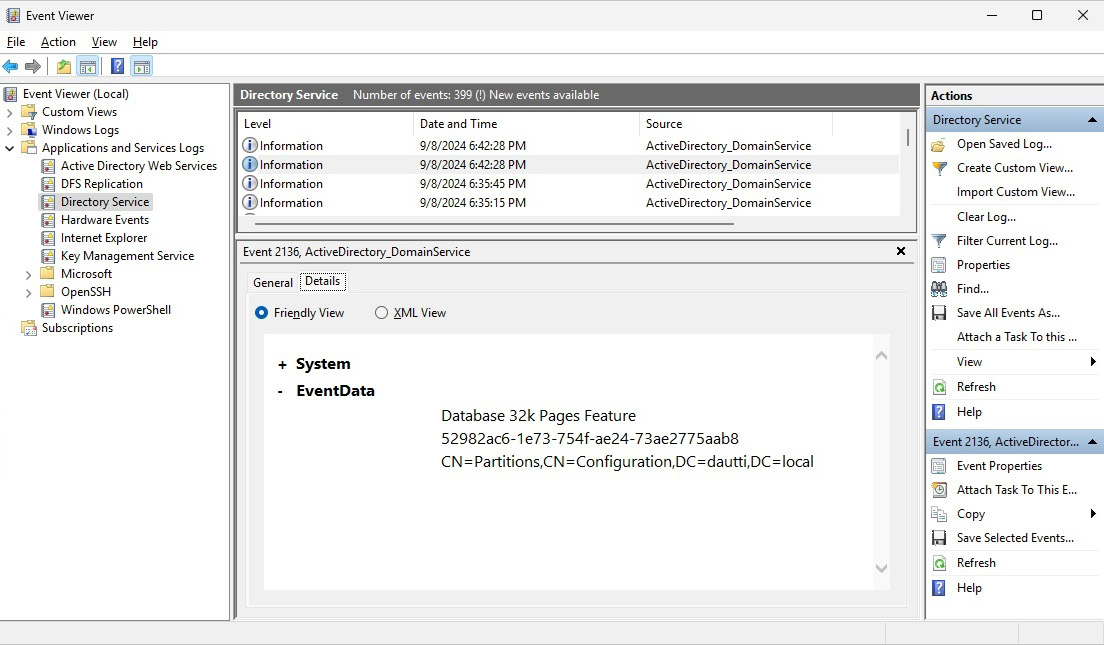1104x645 pixels.
Task: Select the Friendly View radio button
Action: coord(262,313)
